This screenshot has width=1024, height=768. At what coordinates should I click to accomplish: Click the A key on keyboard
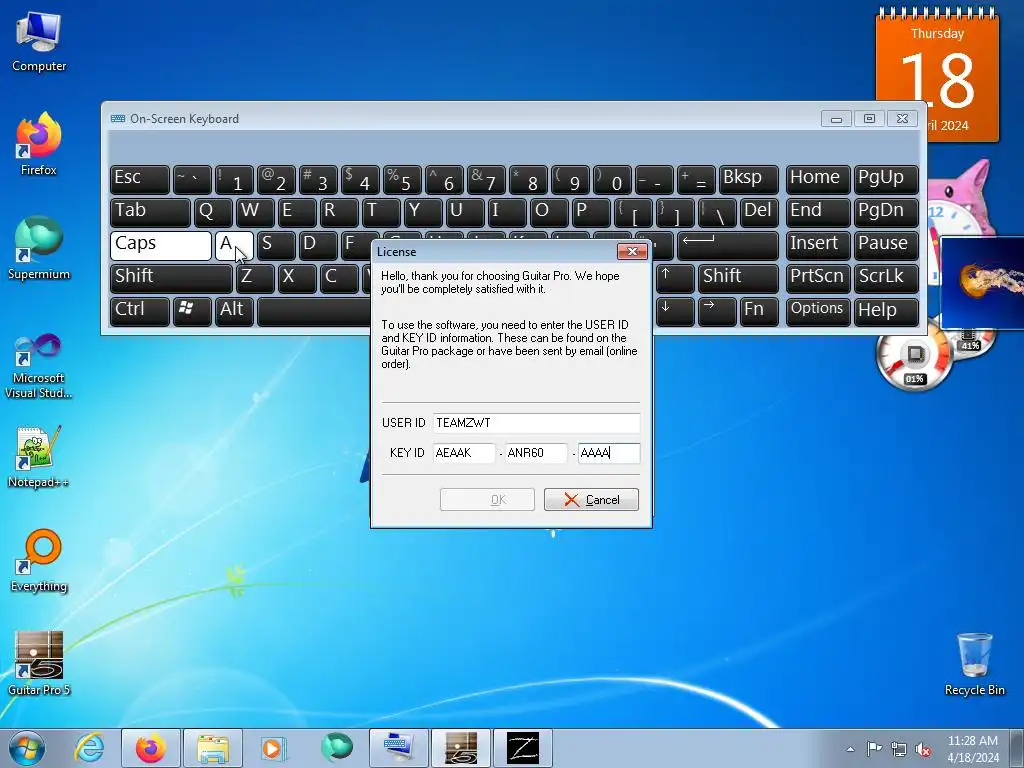click(x=234, y=245)
